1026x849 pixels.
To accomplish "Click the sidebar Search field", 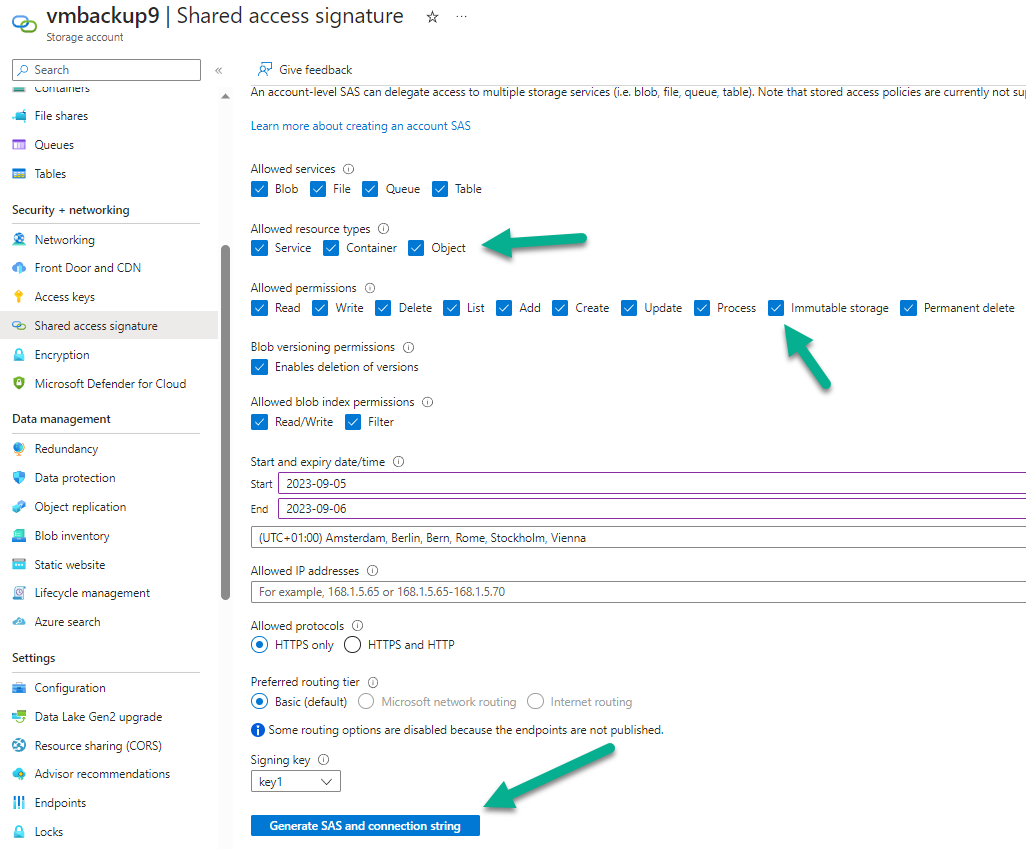I will coord(107,70).
